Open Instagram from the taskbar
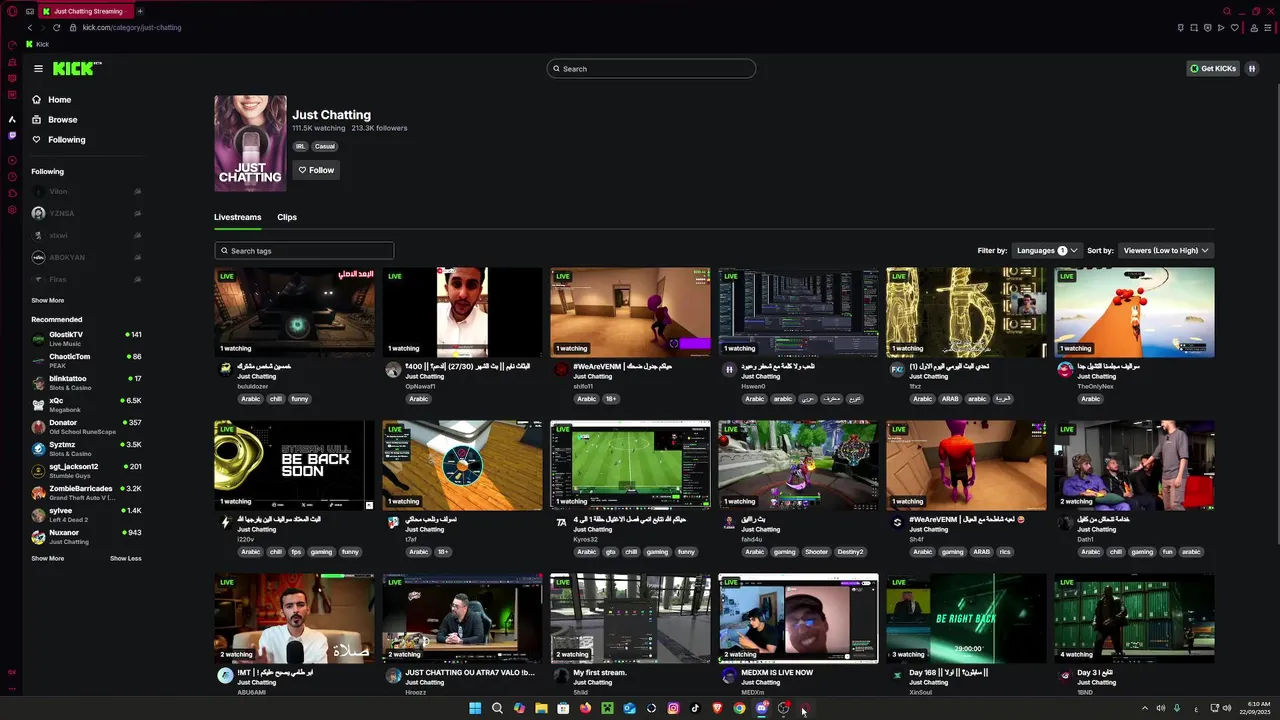 [673, 708]
